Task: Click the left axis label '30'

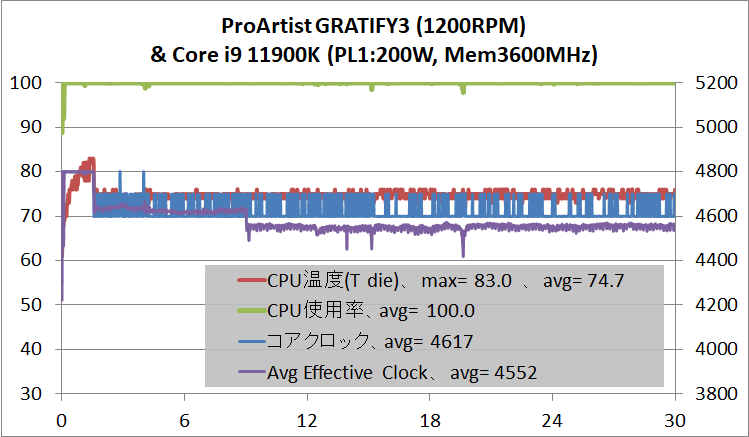Action: point(31,394)
